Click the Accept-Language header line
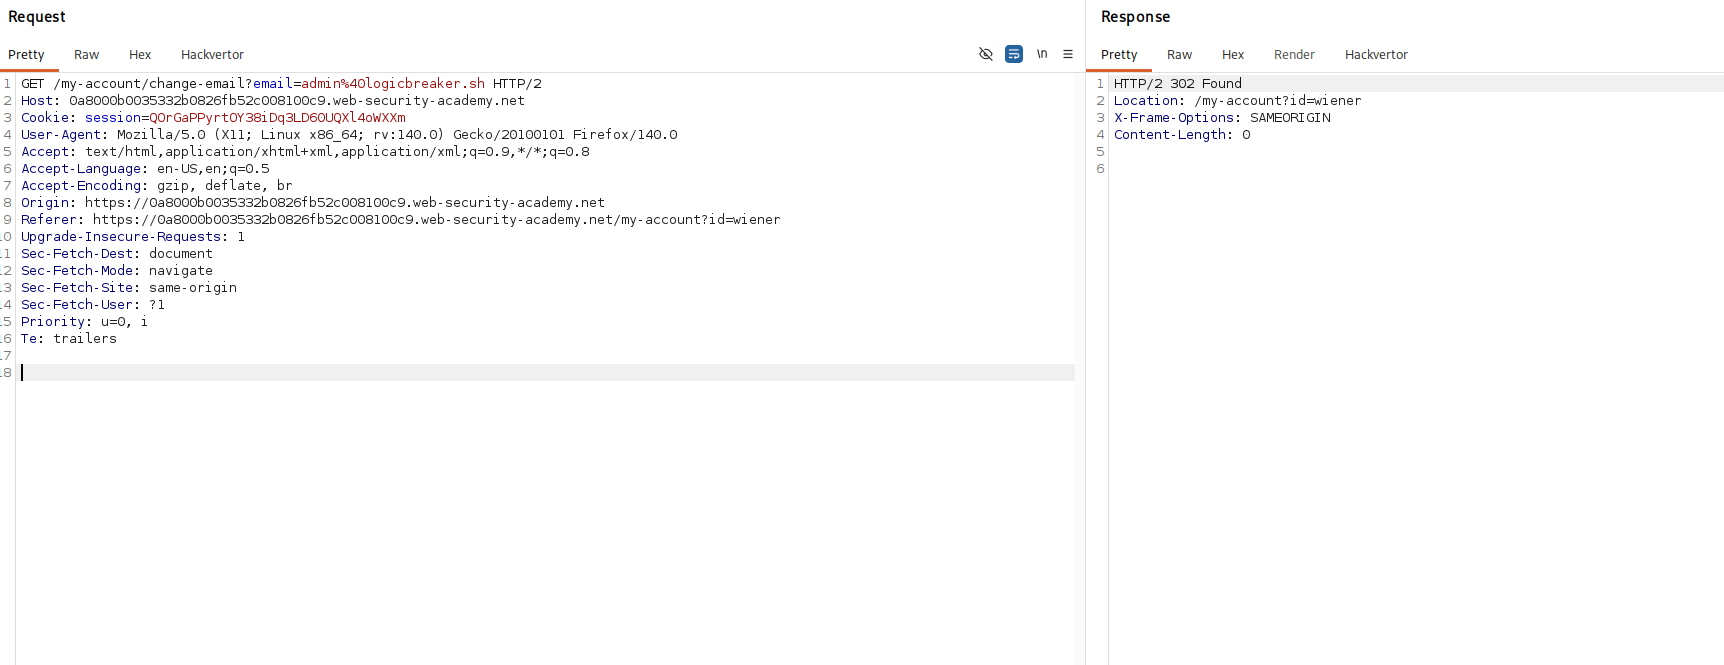 145,169
